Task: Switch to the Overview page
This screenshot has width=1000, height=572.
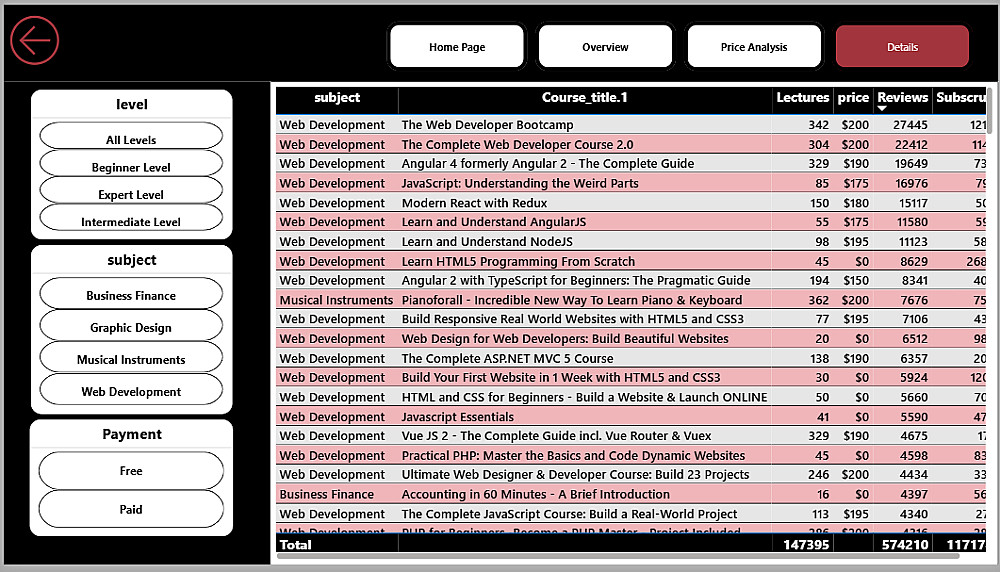Action: tap(605, 47)
